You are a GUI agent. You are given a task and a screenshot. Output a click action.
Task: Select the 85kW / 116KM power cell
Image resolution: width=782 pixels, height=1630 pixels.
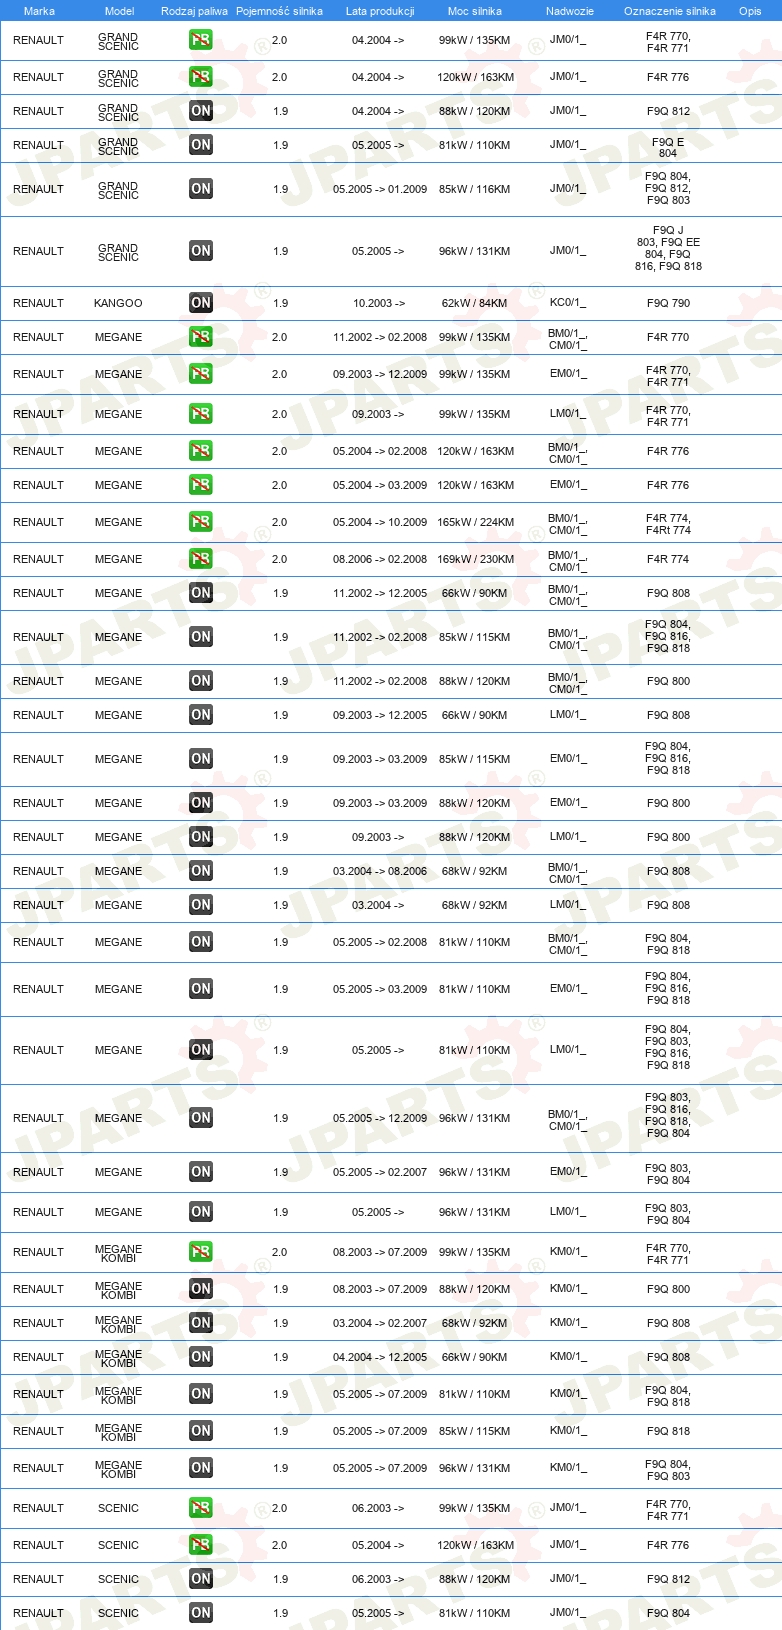coord(475,189)
